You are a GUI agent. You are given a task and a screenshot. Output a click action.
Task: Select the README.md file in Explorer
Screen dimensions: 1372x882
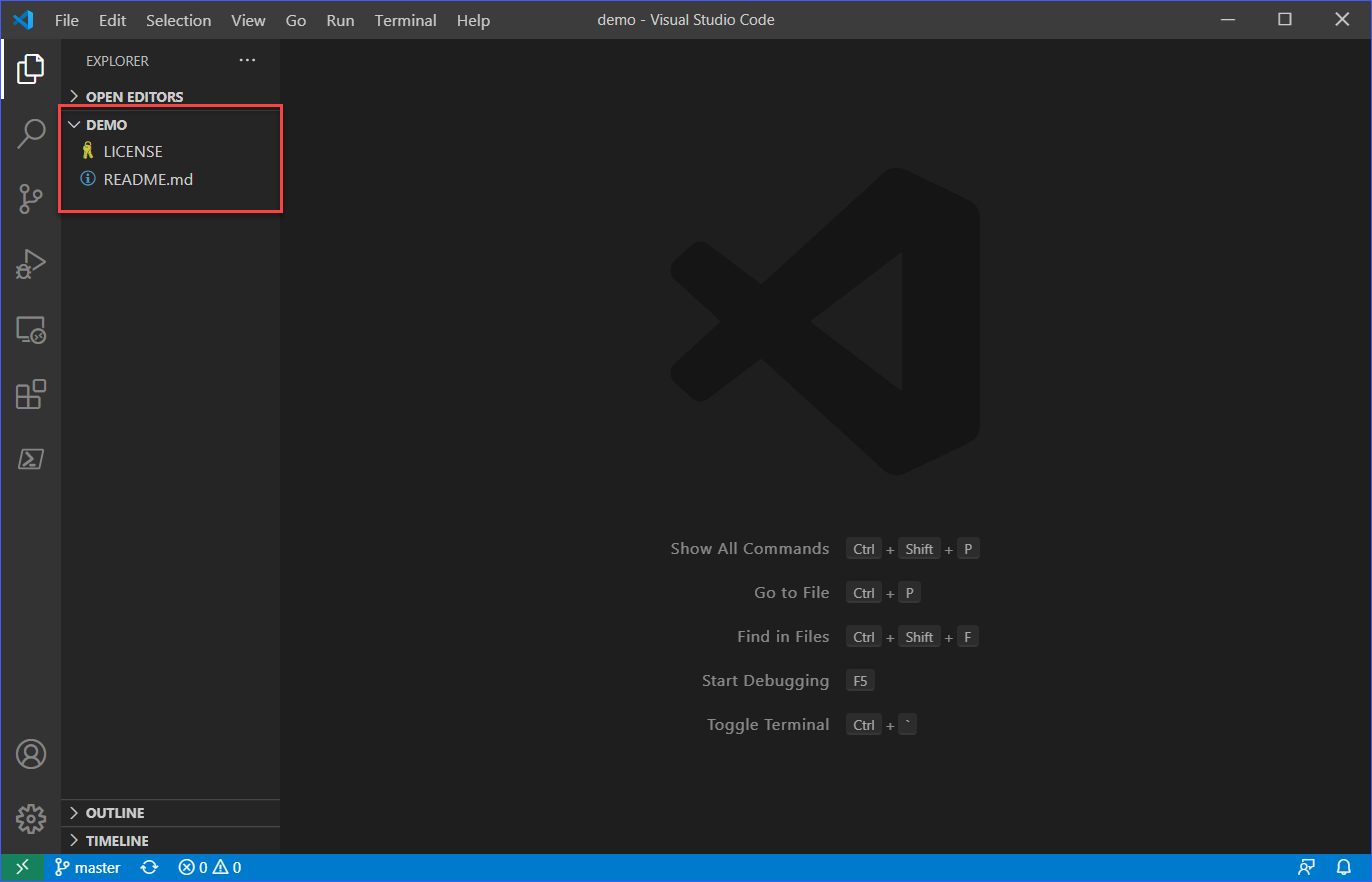pos(148,179)
